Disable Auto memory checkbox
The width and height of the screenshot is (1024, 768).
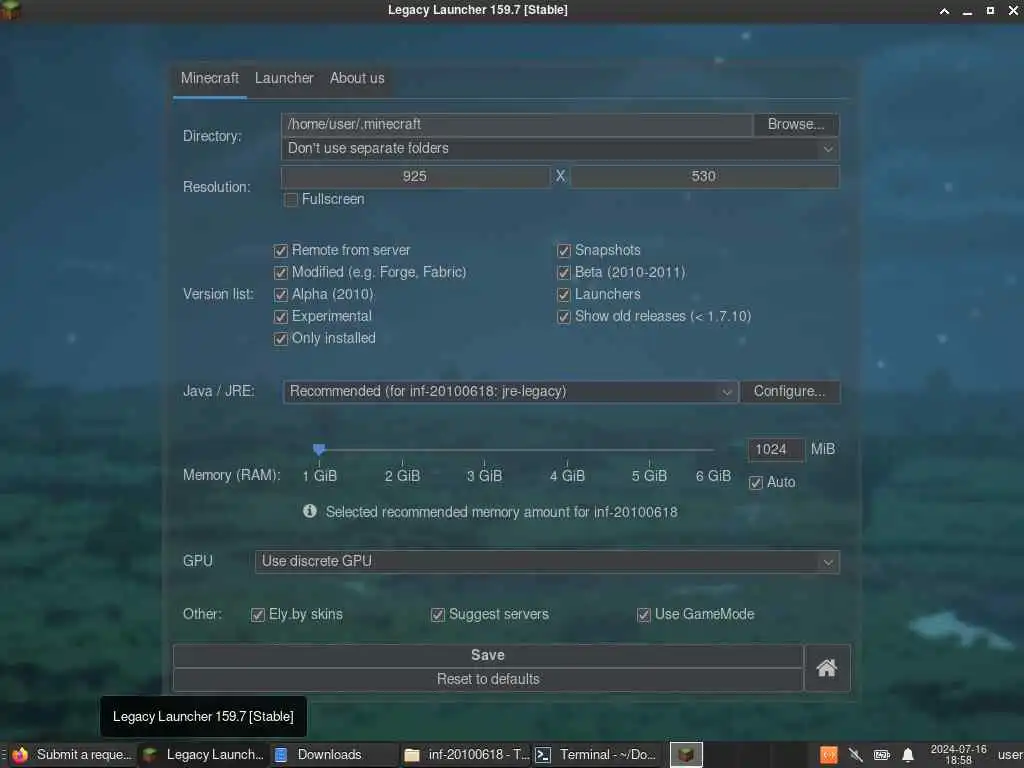[x=756, y=483]
